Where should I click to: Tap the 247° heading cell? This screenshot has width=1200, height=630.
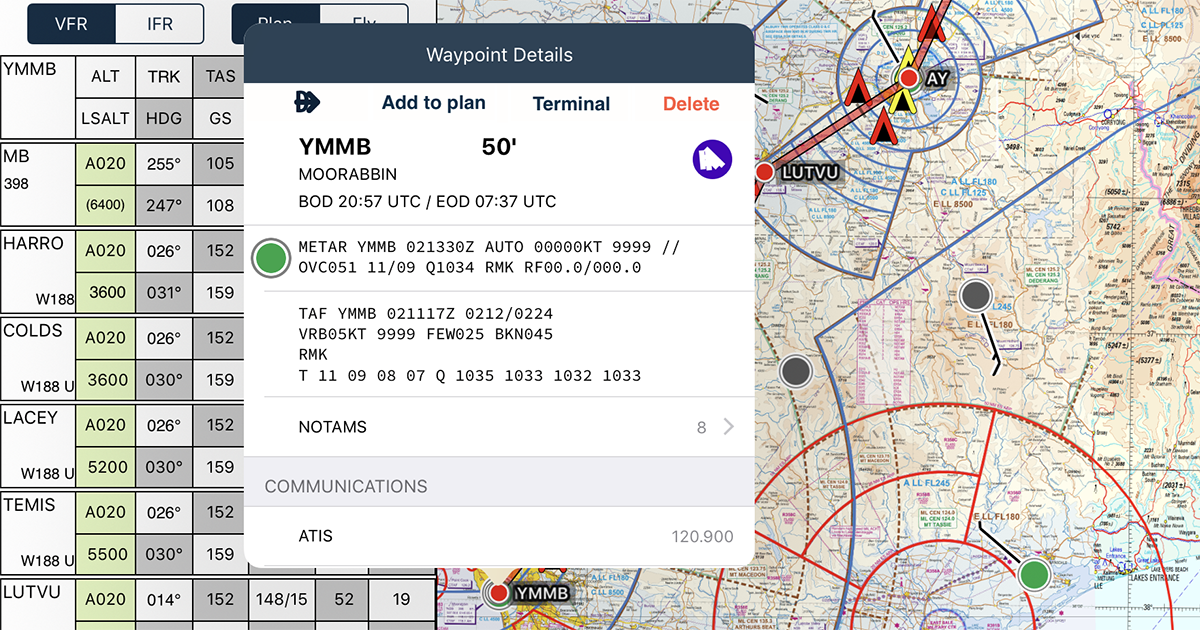coord(164,206)
